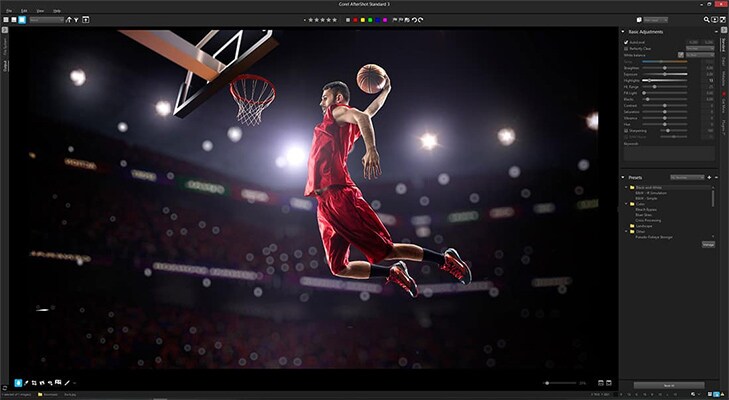Select the highlighted Pan tool

[18, 383]
